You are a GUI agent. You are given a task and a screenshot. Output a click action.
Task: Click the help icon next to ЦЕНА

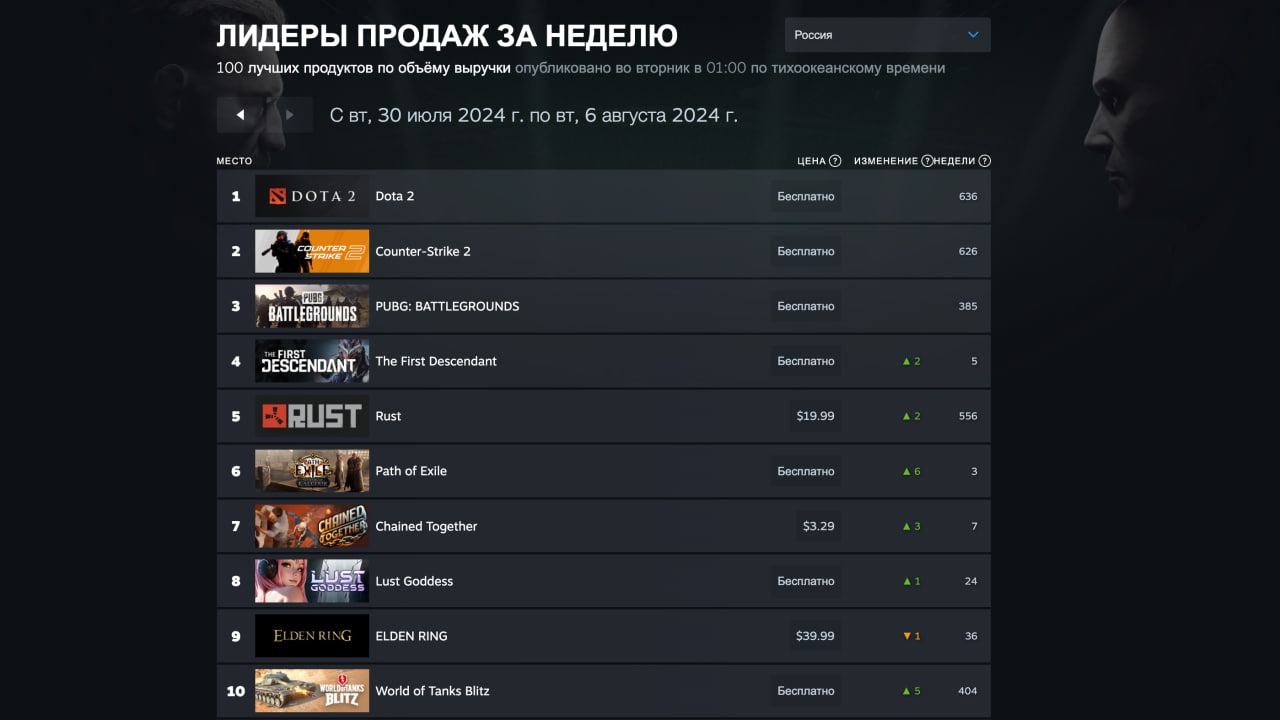pyautogui.click(x=835, y=161)
